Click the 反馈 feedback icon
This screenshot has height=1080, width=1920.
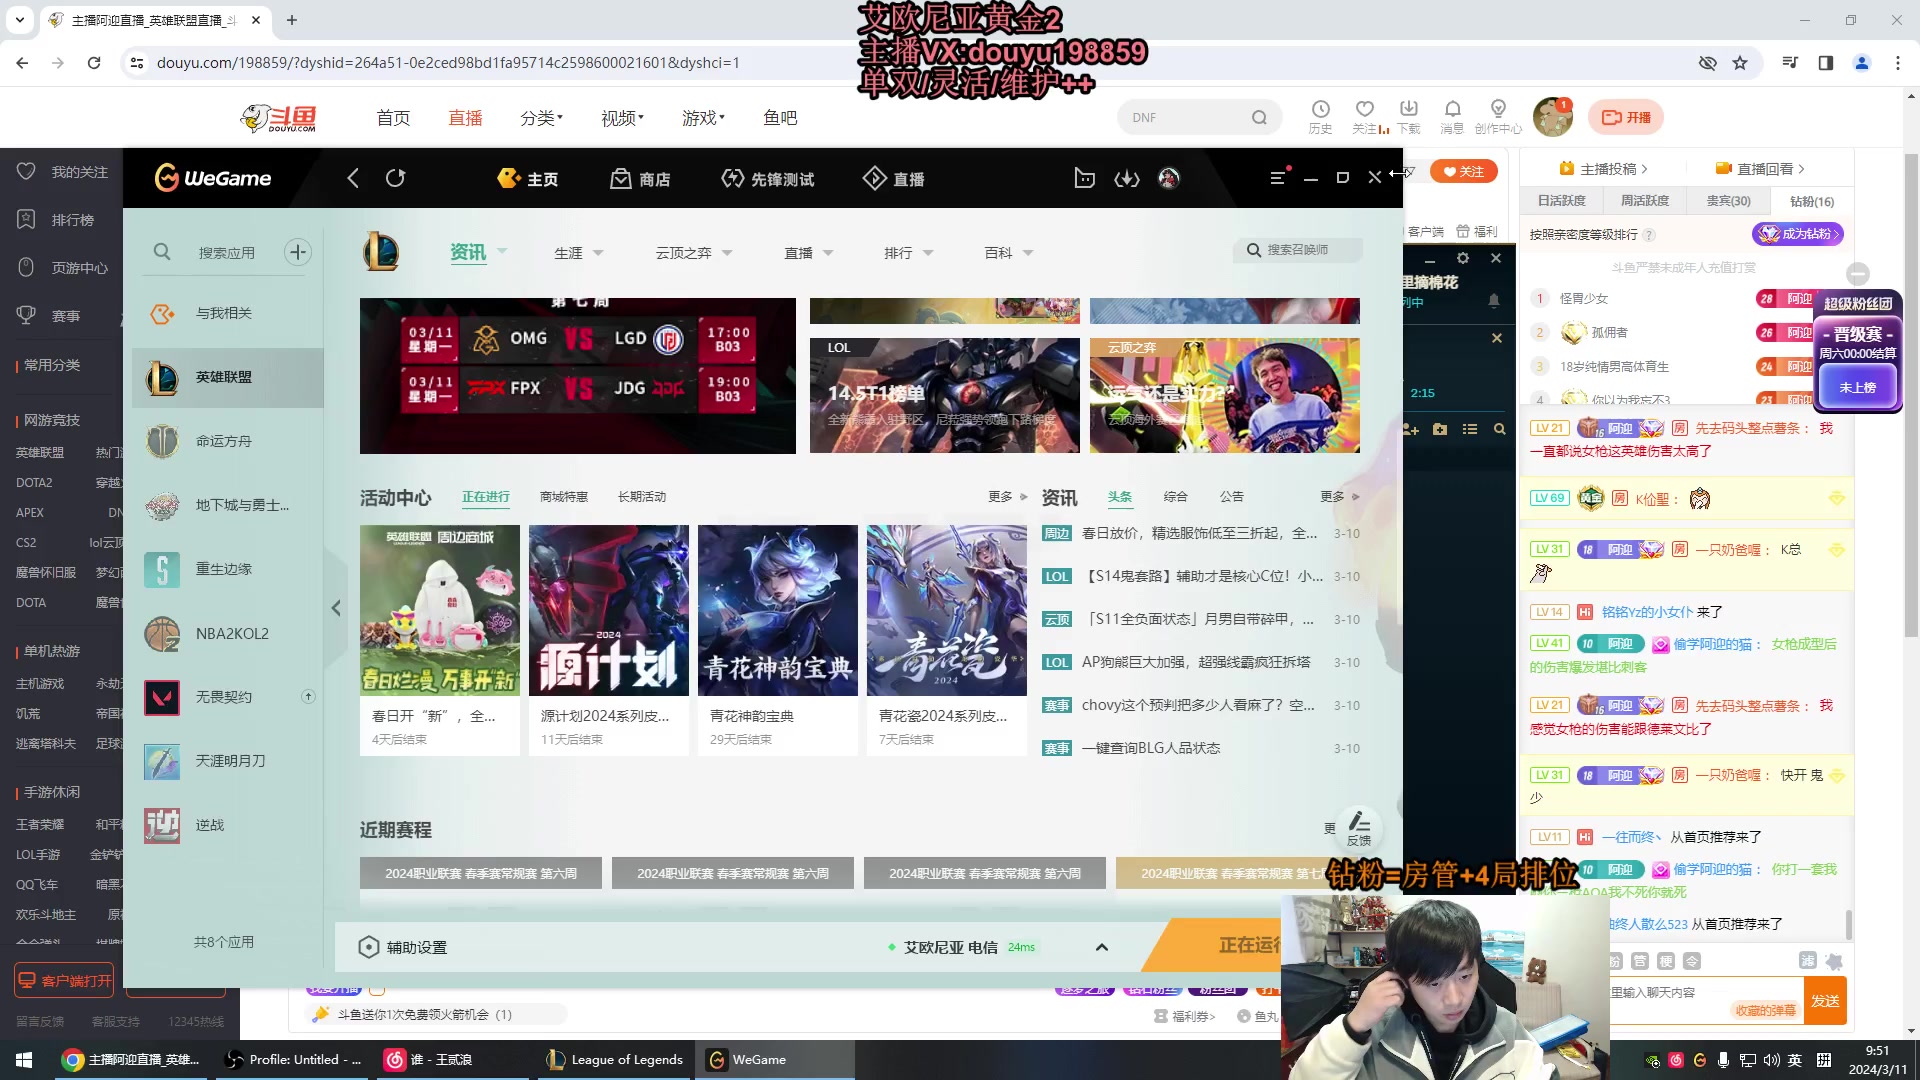point(1359,828)
